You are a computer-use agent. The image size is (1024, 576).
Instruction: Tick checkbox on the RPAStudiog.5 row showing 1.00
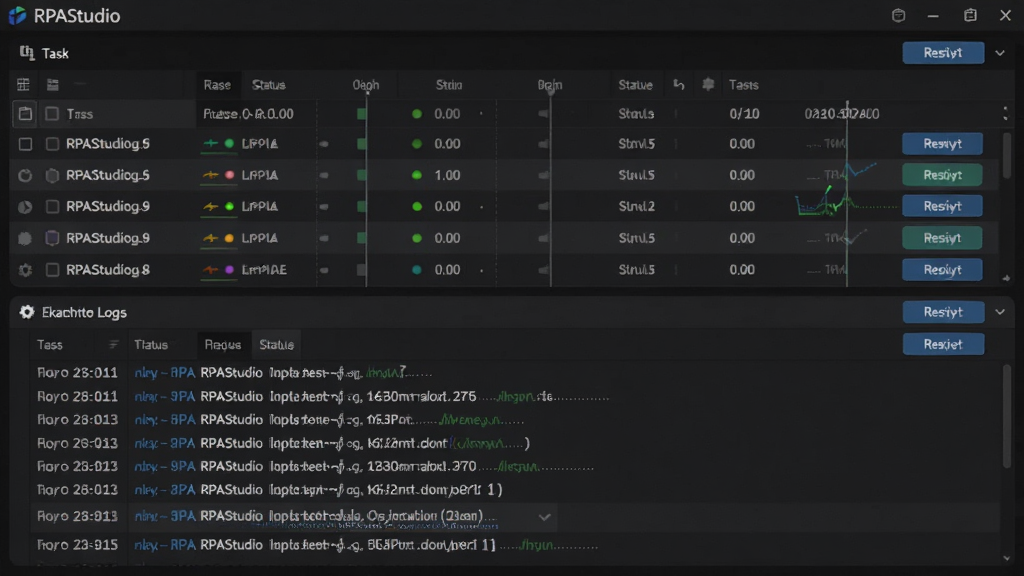52,175
